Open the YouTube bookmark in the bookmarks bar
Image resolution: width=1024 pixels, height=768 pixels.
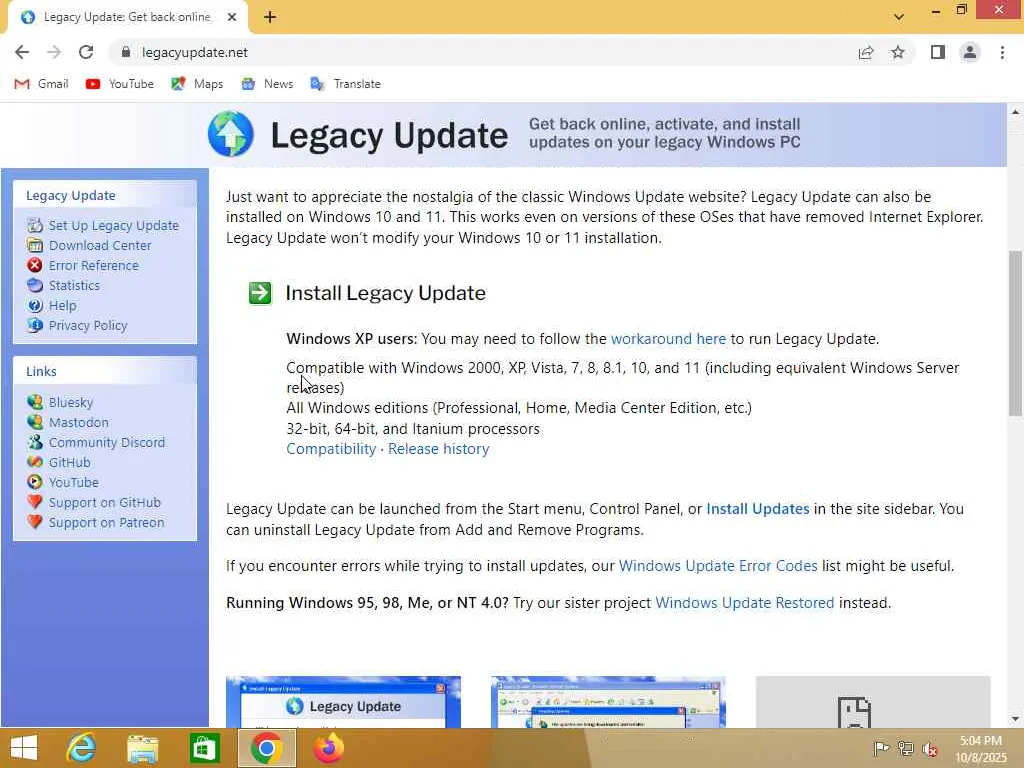coord(120,84)
